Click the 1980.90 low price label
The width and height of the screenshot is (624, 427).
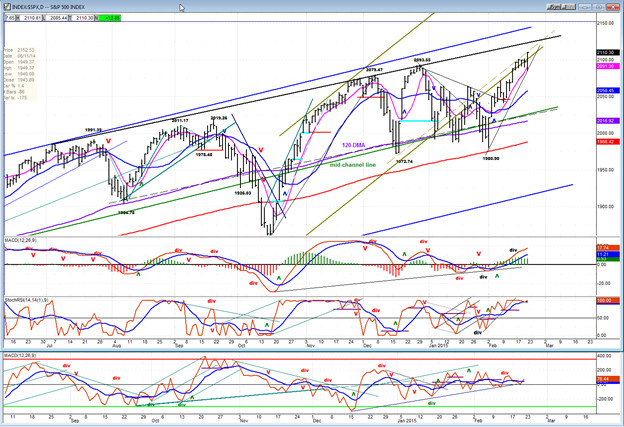pos(491,158)
